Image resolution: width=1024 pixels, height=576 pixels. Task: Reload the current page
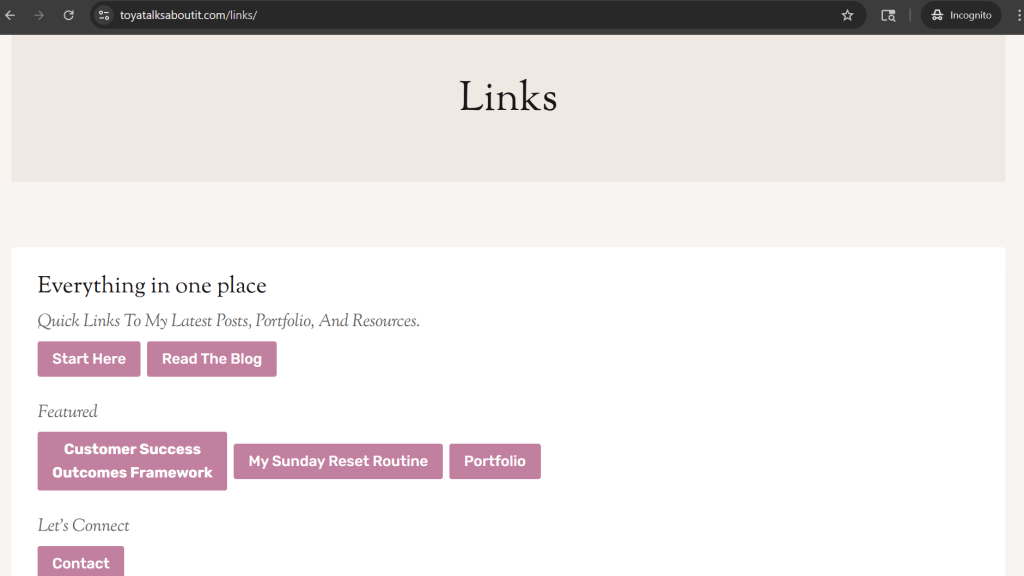click(68, 15)
